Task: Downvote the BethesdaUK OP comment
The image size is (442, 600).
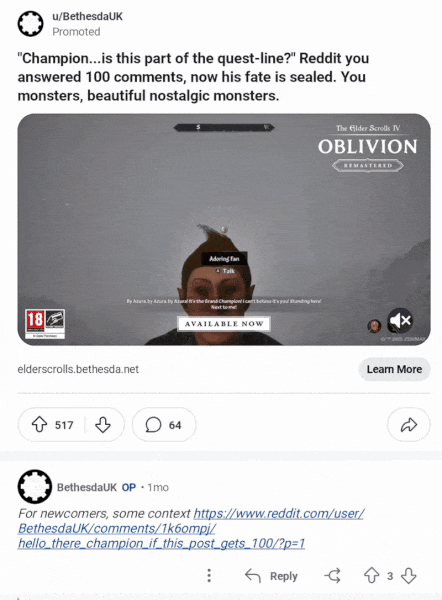Action: point(409,576)
